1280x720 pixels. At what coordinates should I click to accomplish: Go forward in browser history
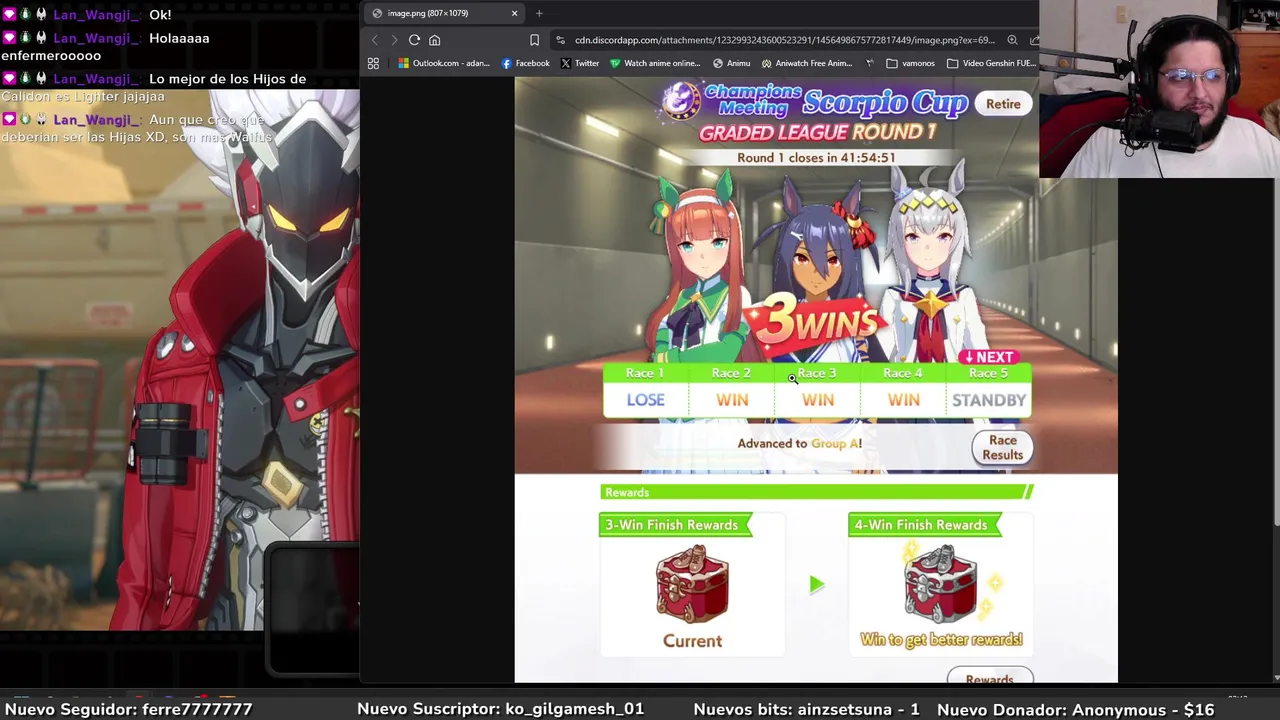394,40
